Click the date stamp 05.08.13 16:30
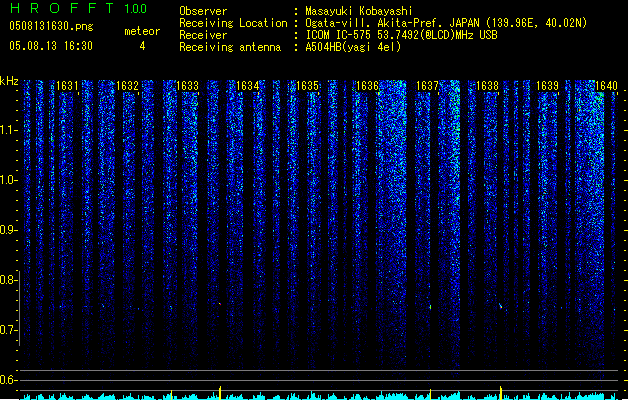Image resolution: width=629 pixels, height=400 pixels. [x=51, y=46]
